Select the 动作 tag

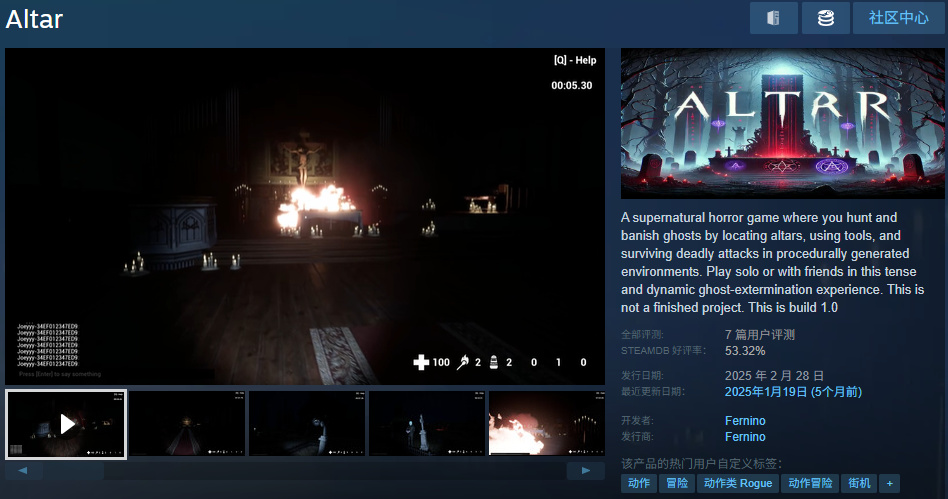[x=639, y=483]
